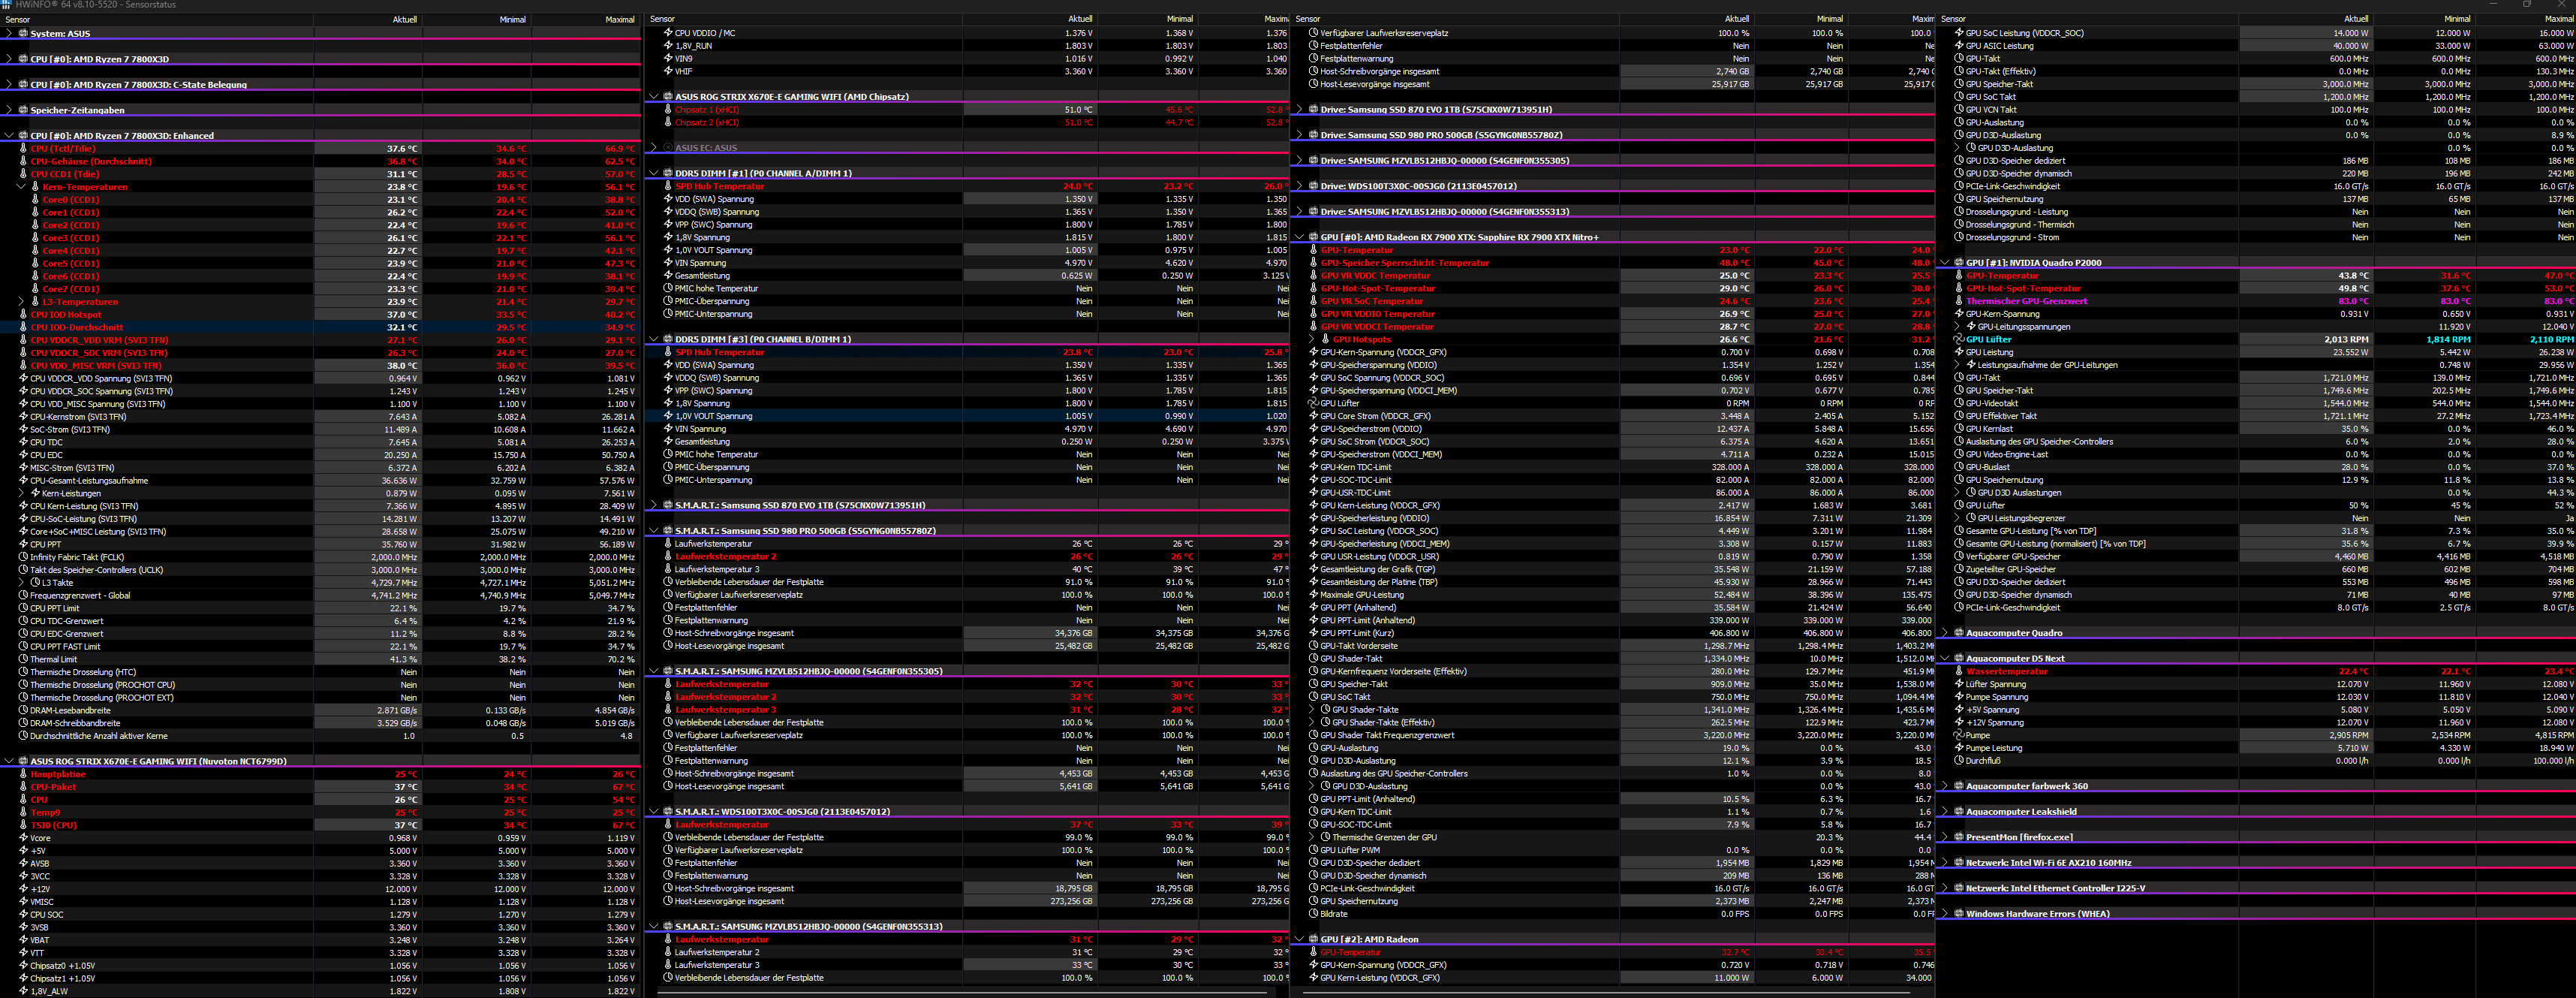This screenshot has height=998, width=2576.
Task: Expand Drive: WDS100T3X0C-00SJG0 group
Action: (1299, 186)
